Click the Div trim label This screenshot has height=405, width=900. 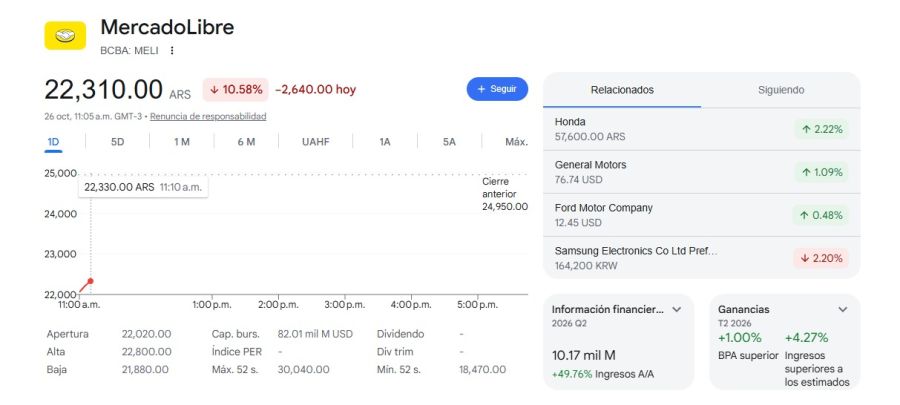pyautogui.click(x=395, y=352)
